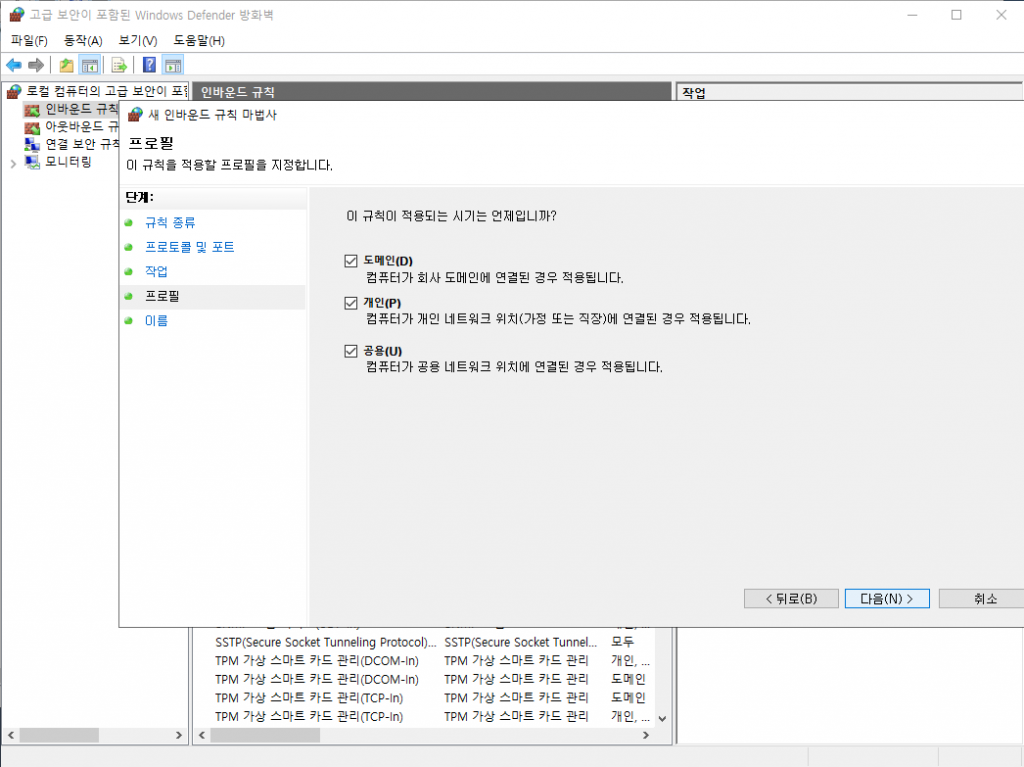
Task: Select the root 로컬 컴퓨터의 고급 보안 tree node
Action: (x=107, y=91)
